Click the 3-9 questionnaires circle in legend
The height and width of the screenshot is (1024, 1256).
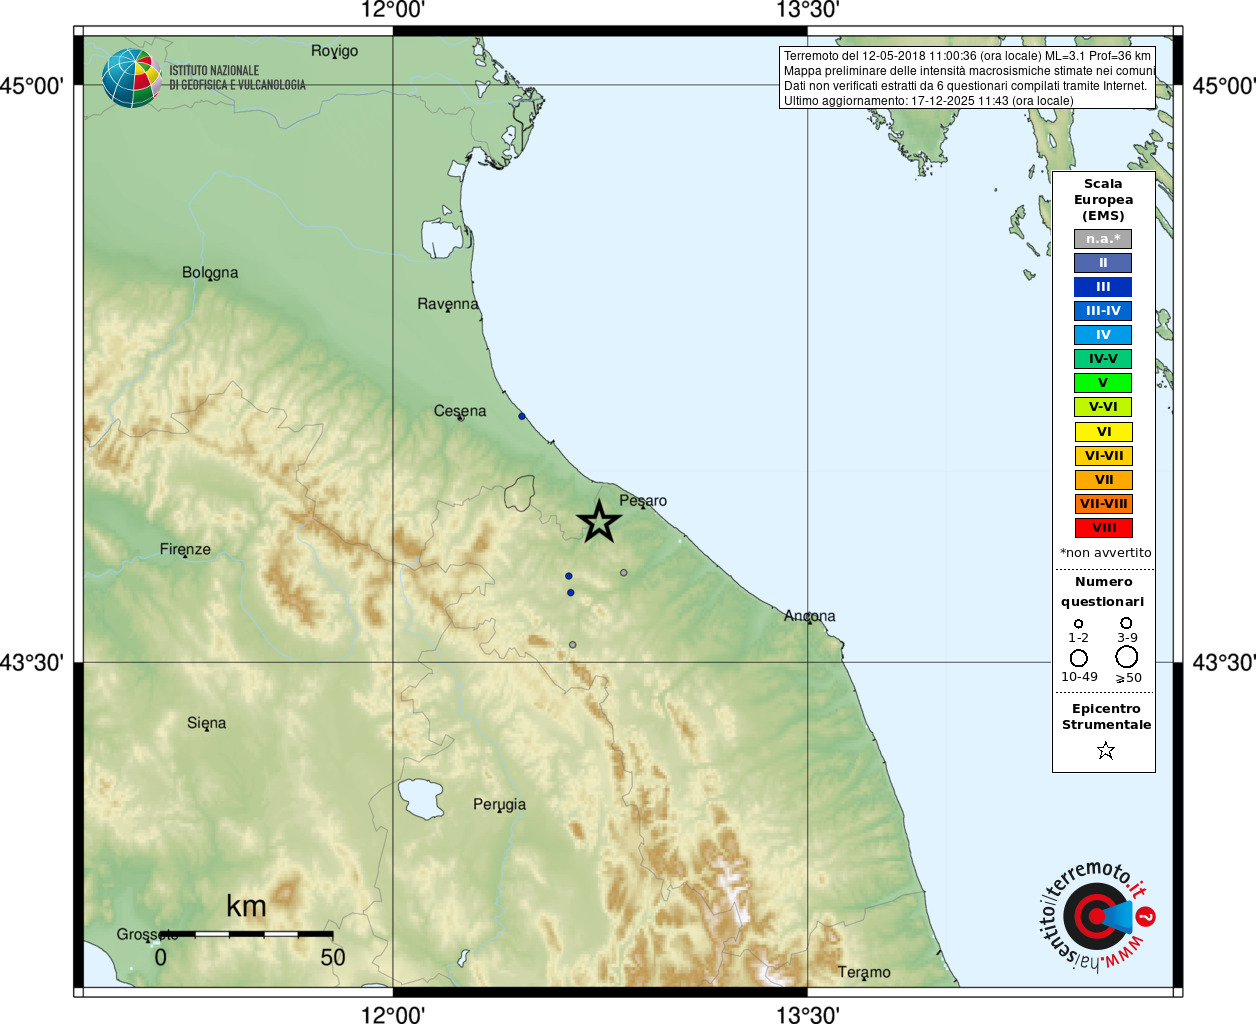tap(1126, 623)
